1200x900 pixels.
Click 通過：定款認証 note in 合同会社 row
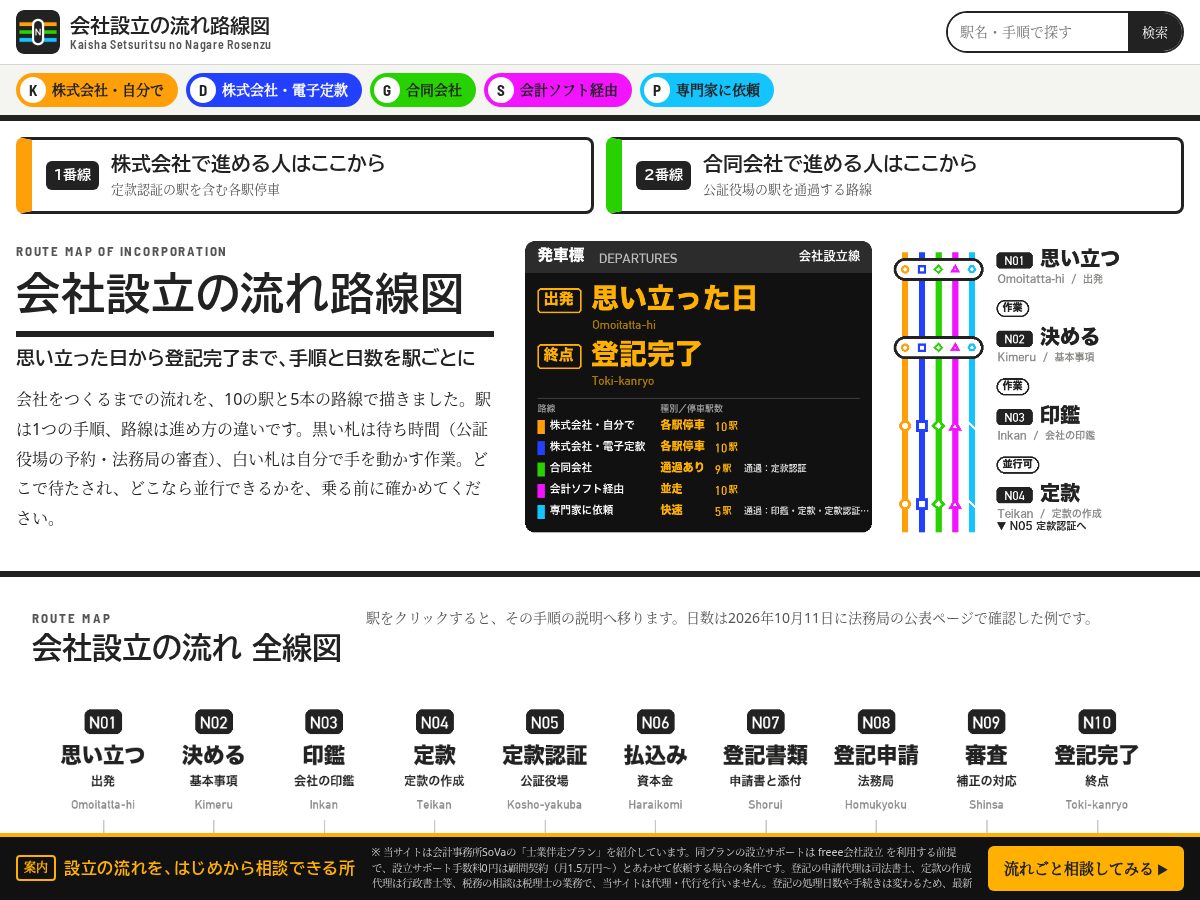tap(775, 469)
